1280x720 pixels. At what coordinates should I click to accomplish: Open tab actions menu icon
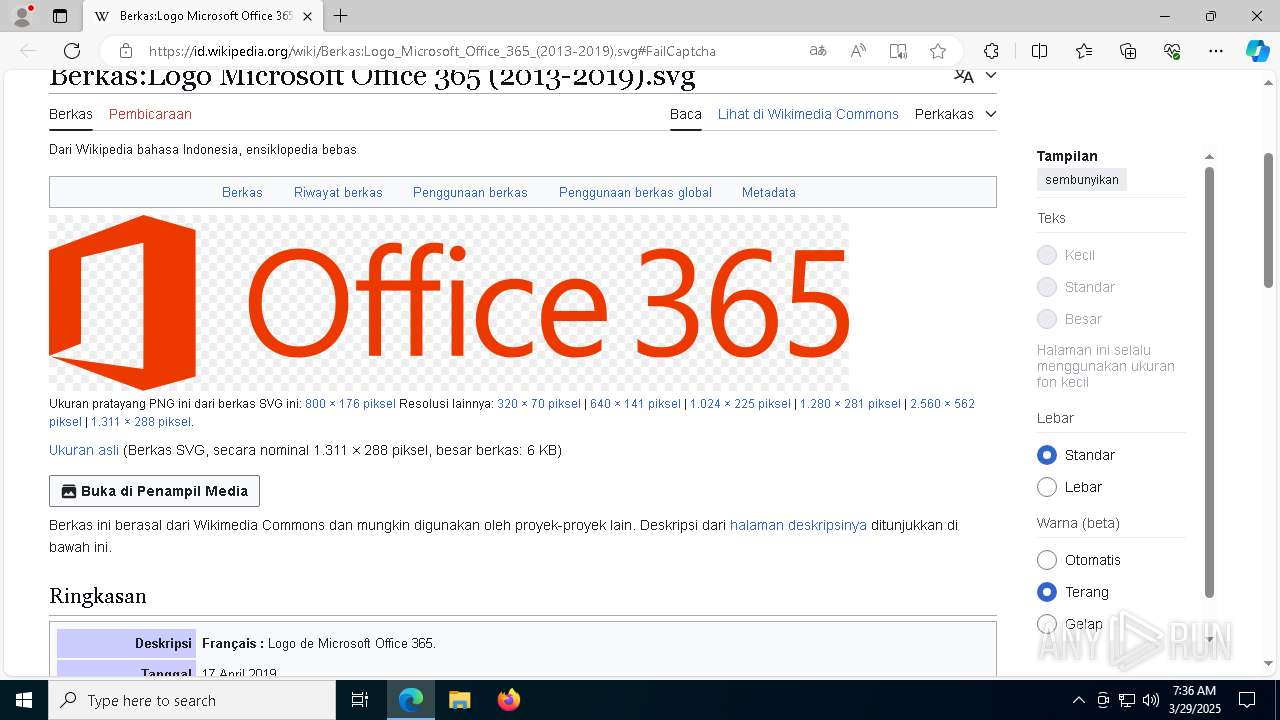point(60,16)
